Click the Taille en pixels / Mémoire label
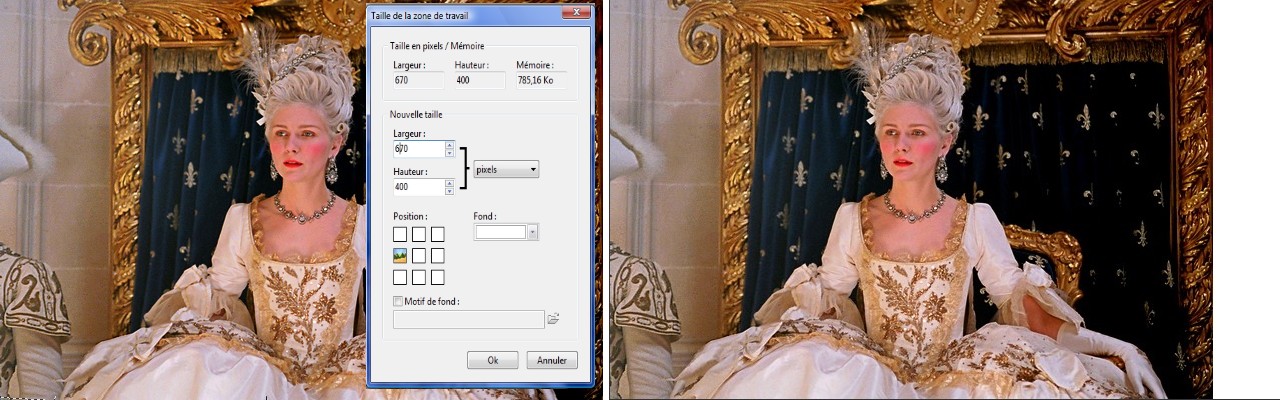1280x400 pixels. pos(435,46)
